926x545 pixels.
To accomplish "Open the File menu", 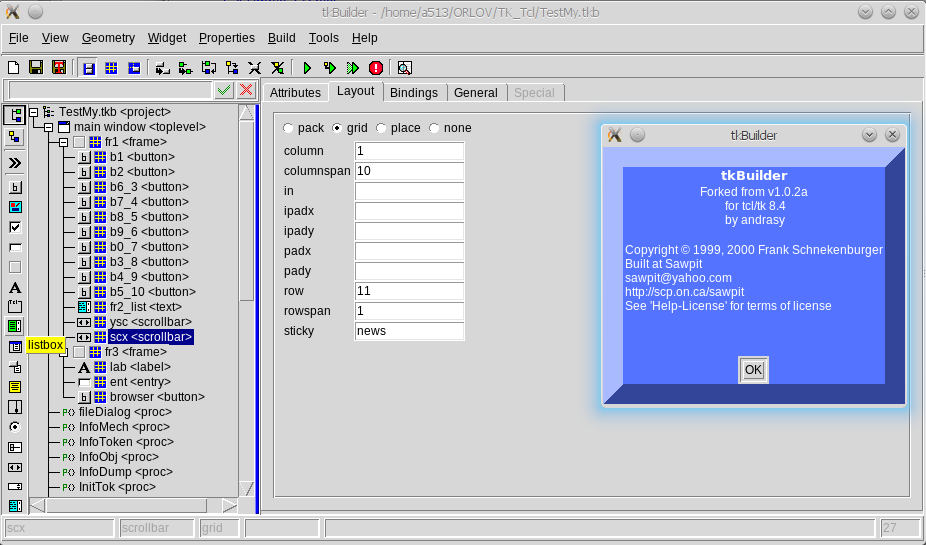I will point(18,38).
